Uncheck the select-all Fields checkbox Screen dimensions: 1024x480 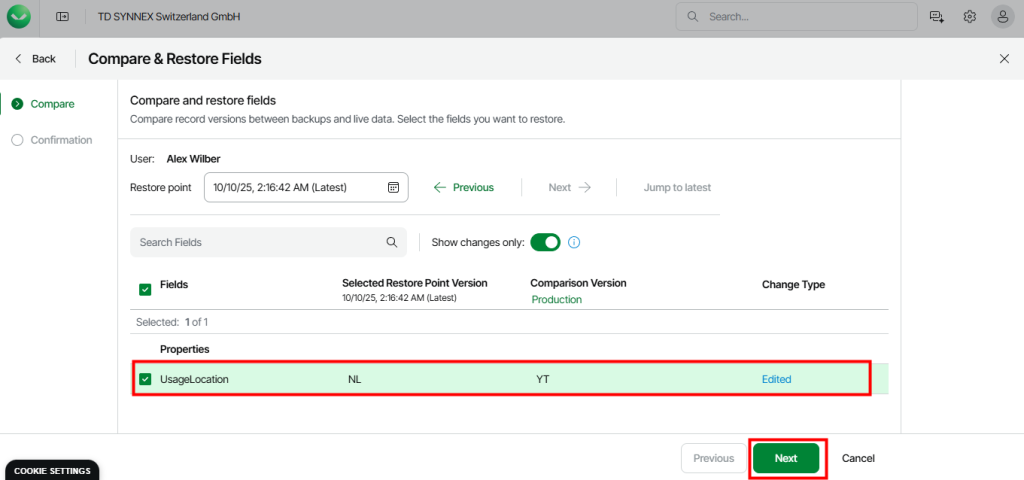pos(145,290)
